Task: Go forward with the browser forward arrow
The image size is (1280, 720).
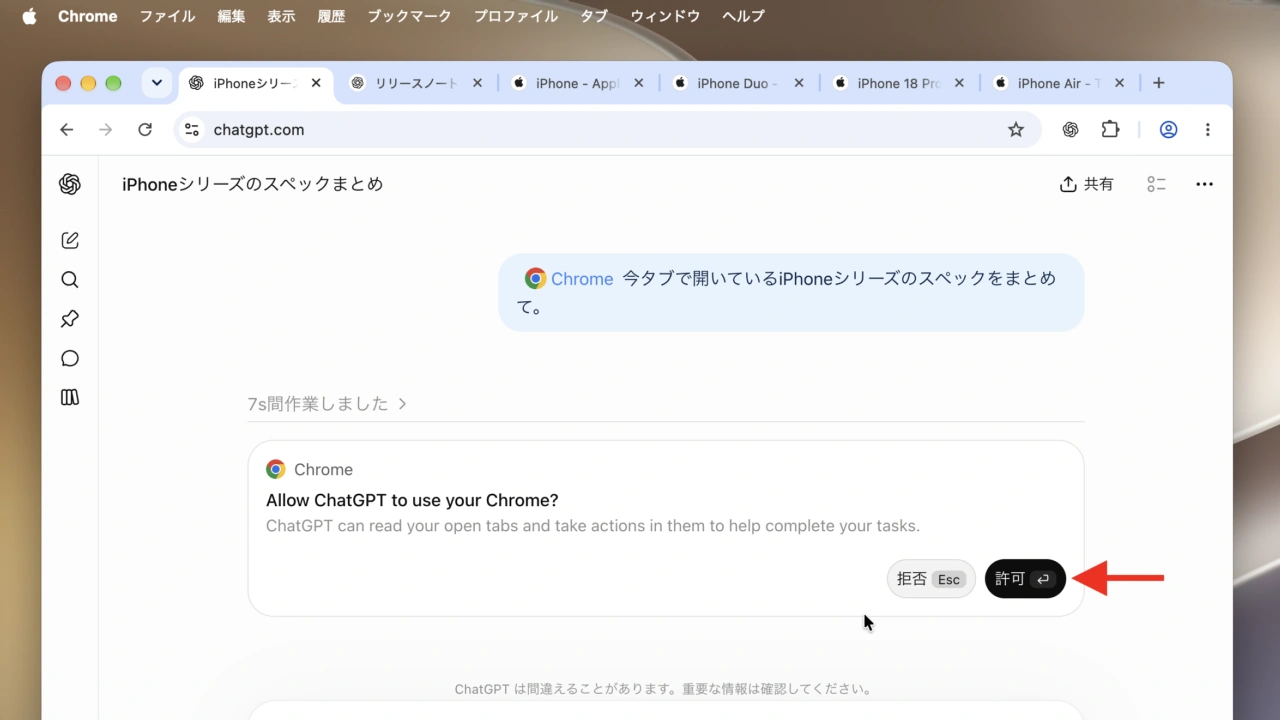Action: pyautogui.click(x=106, y=129)
